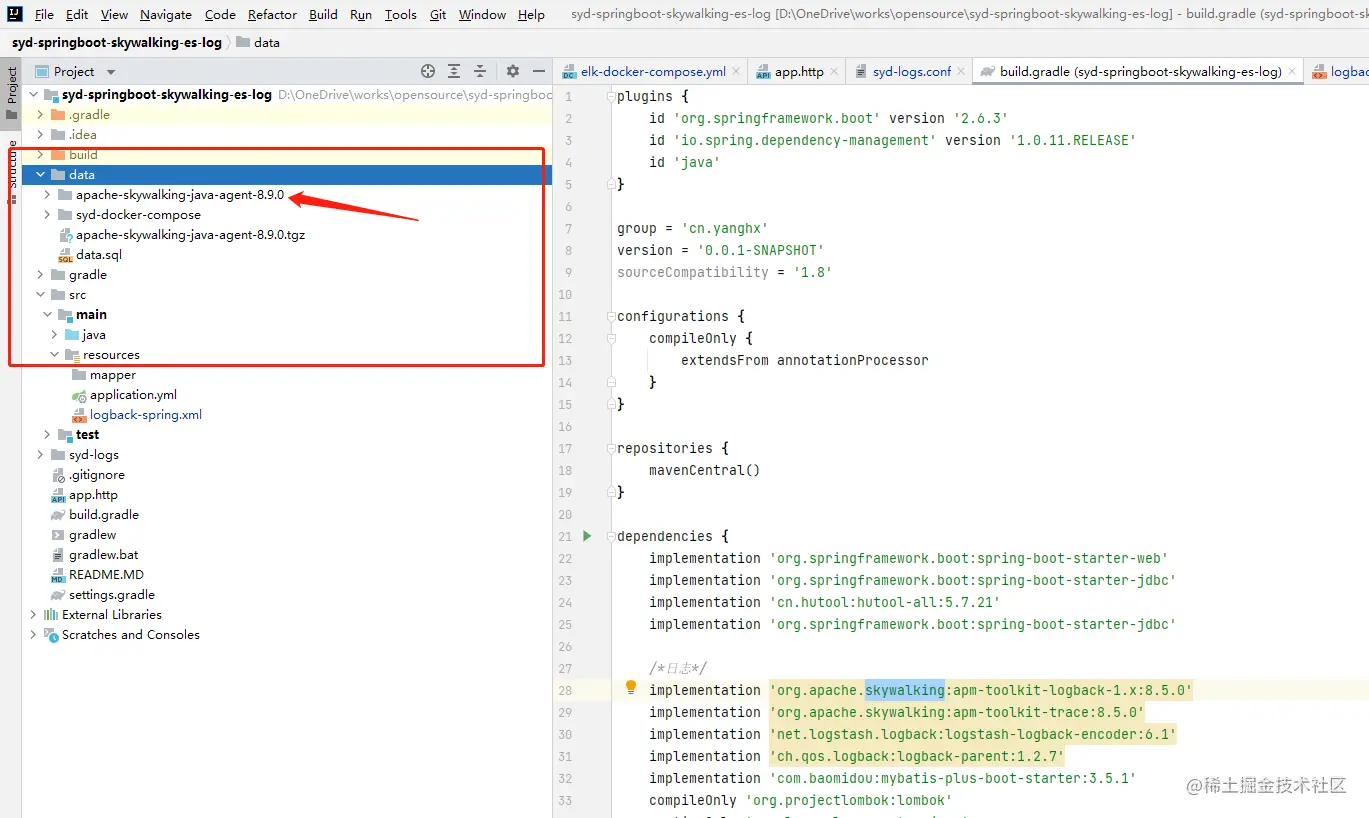Expand Scratches and Consoles node
1369x818 pixels.
pos(33,635)
